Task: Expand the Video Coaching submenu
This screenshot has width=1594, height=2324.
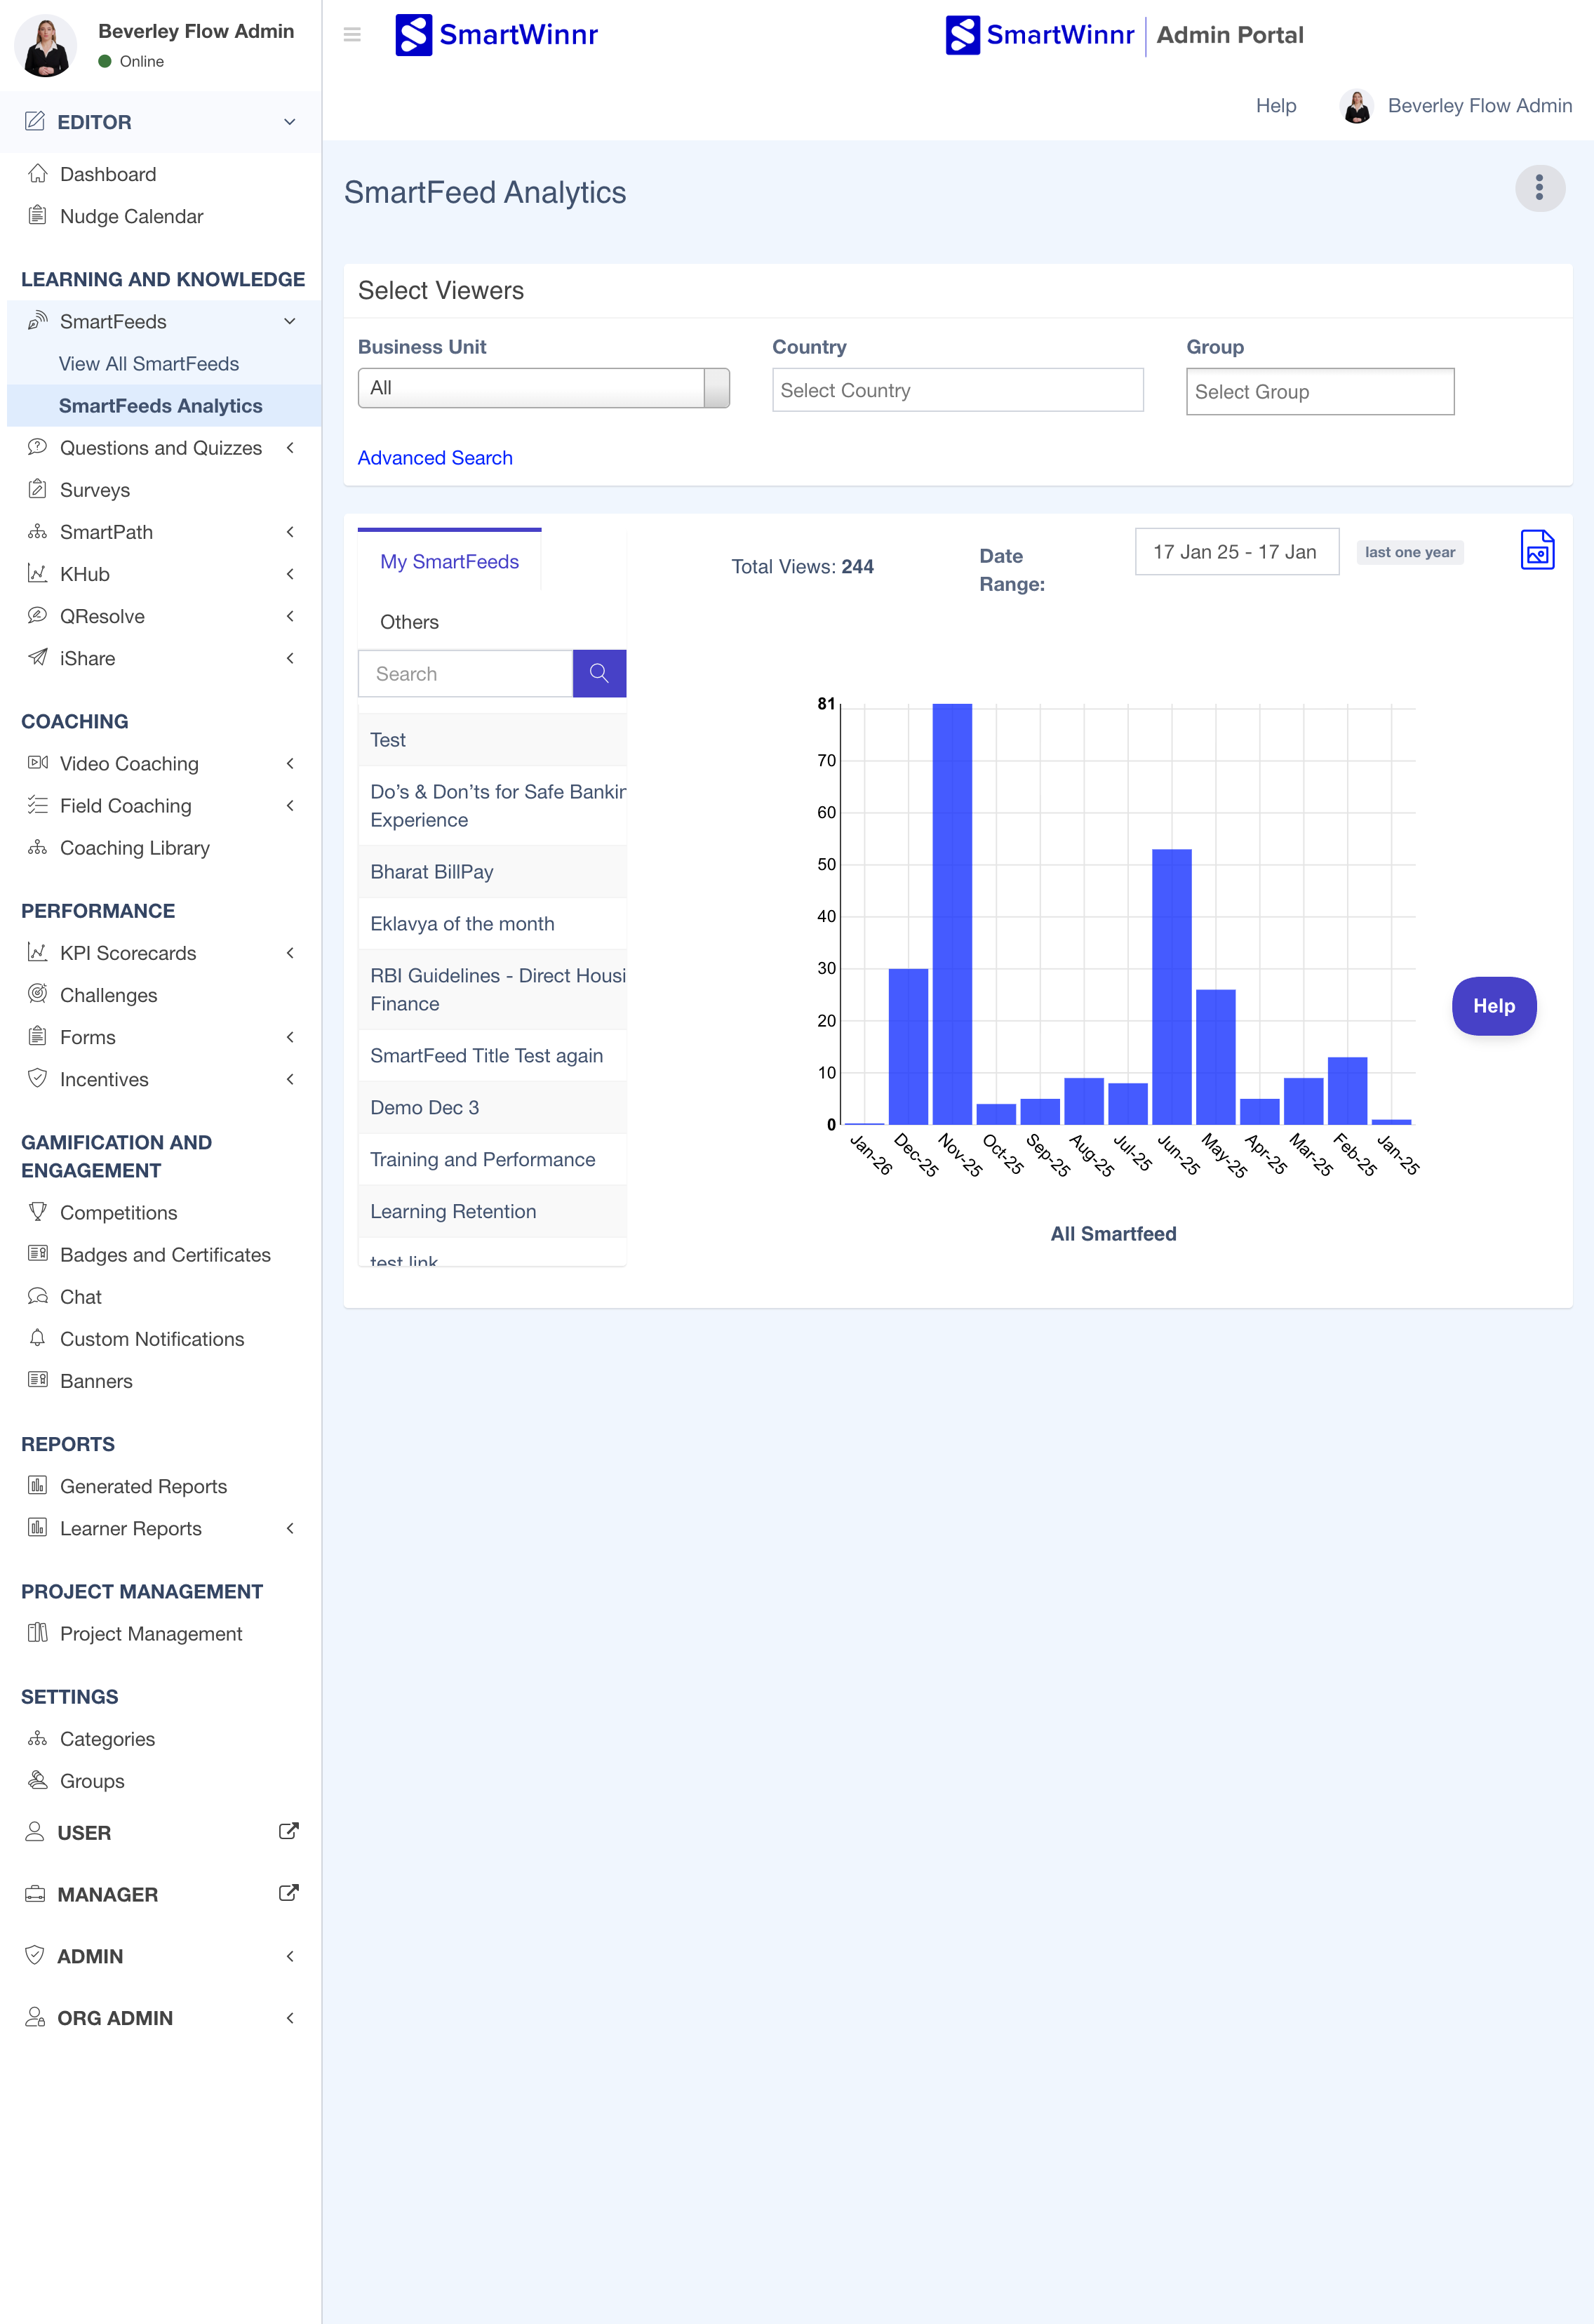Action: 290,764
